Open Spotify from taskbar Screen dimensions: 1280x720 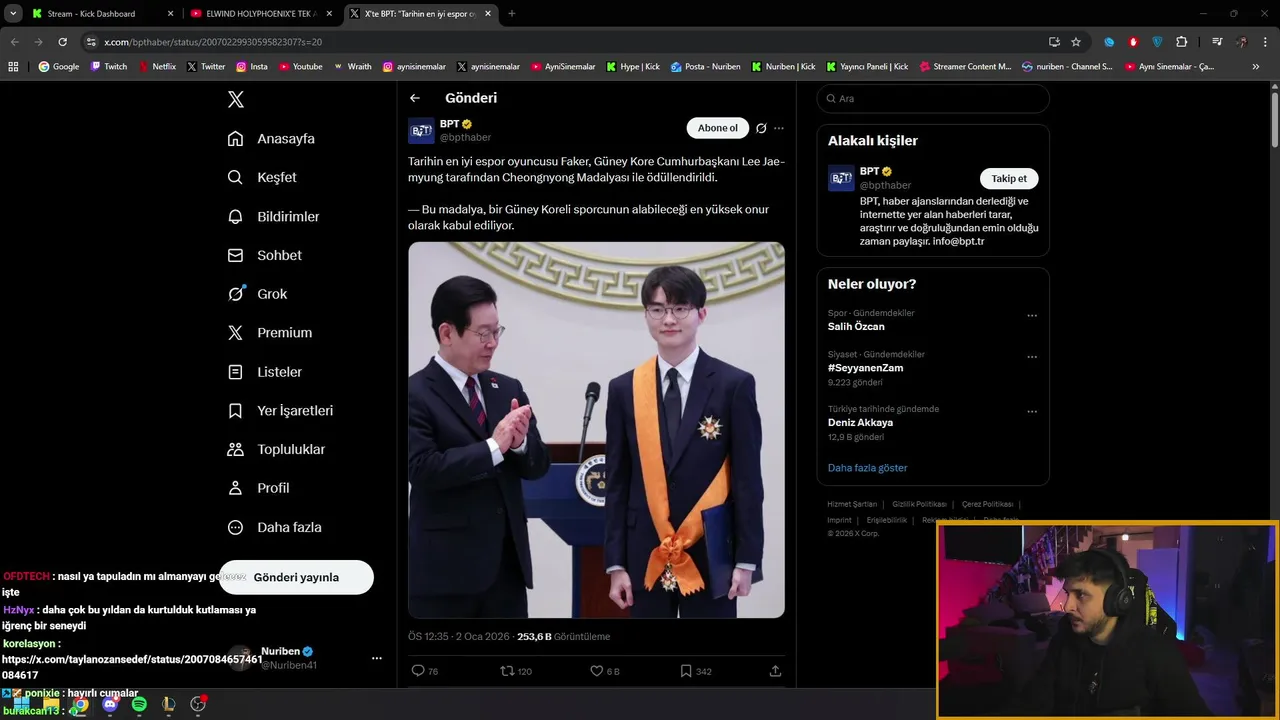coord(139,704)
